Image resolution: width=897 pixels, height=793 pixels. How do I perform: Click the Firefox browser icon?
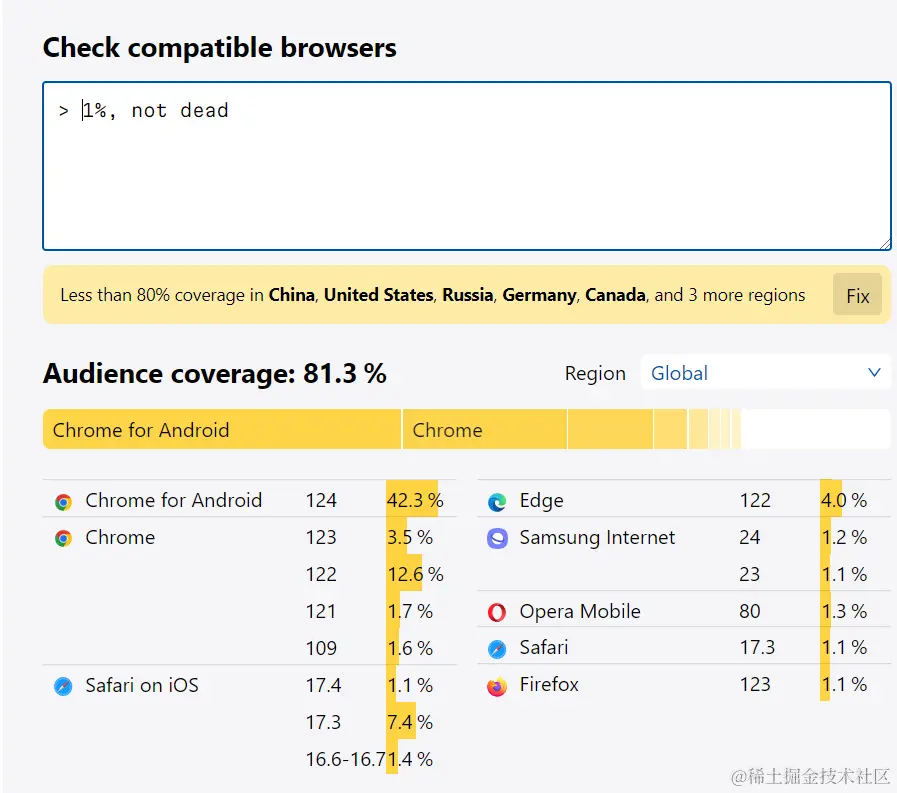(497, 686)
